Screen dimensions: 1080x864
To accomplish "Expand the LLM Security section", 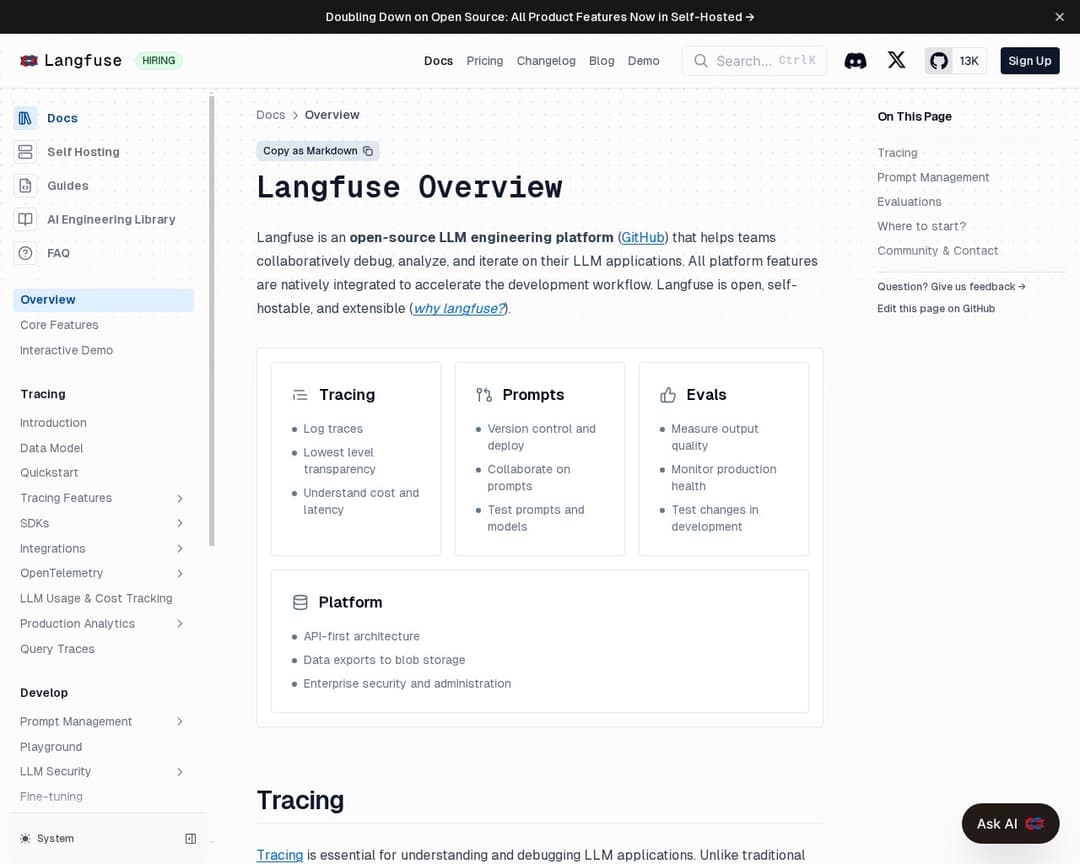I will 180,772.
